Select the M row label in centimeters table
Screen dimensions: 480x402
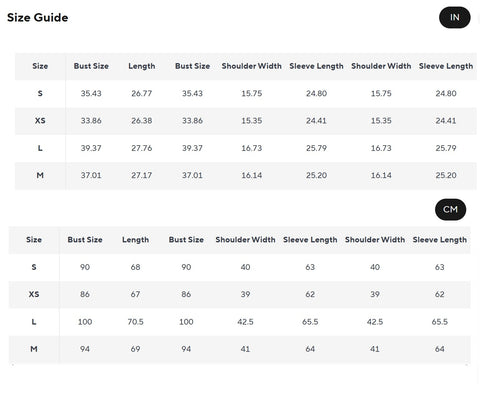pos(34,349)
